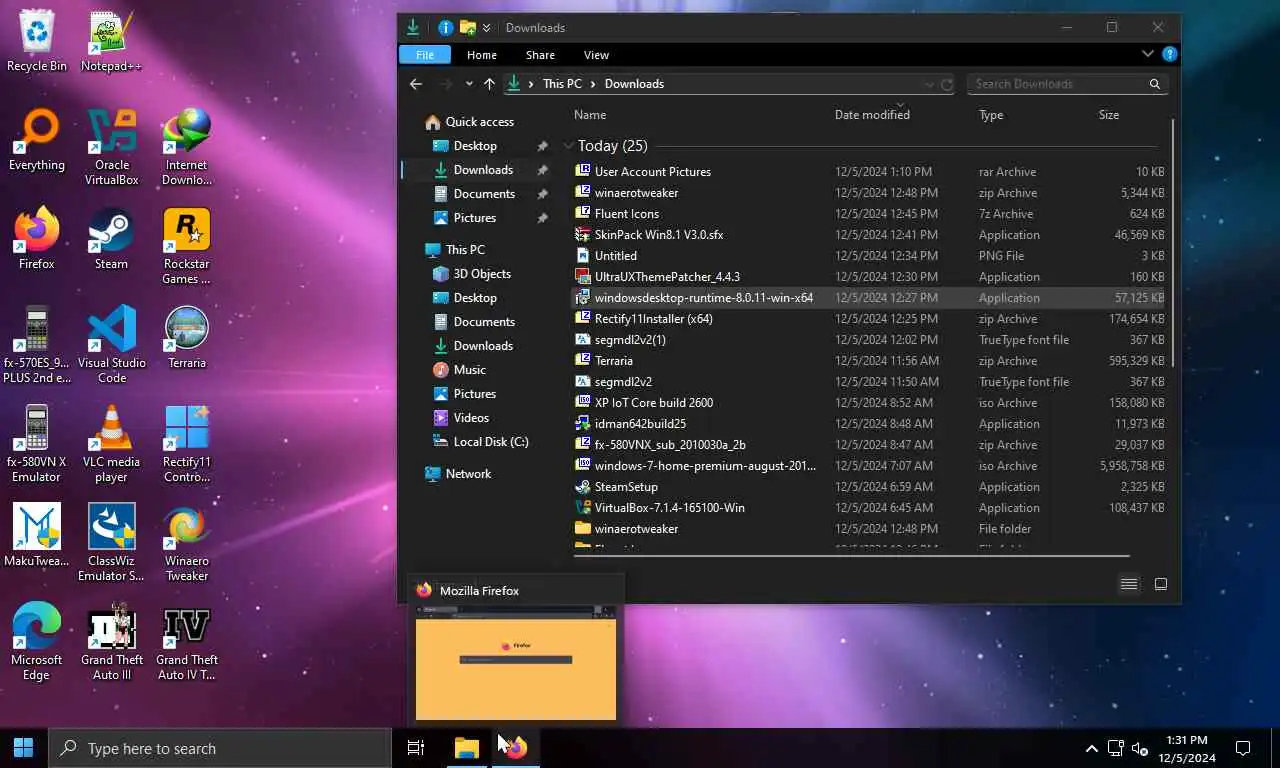Click Type here to search box

(220, 748)
